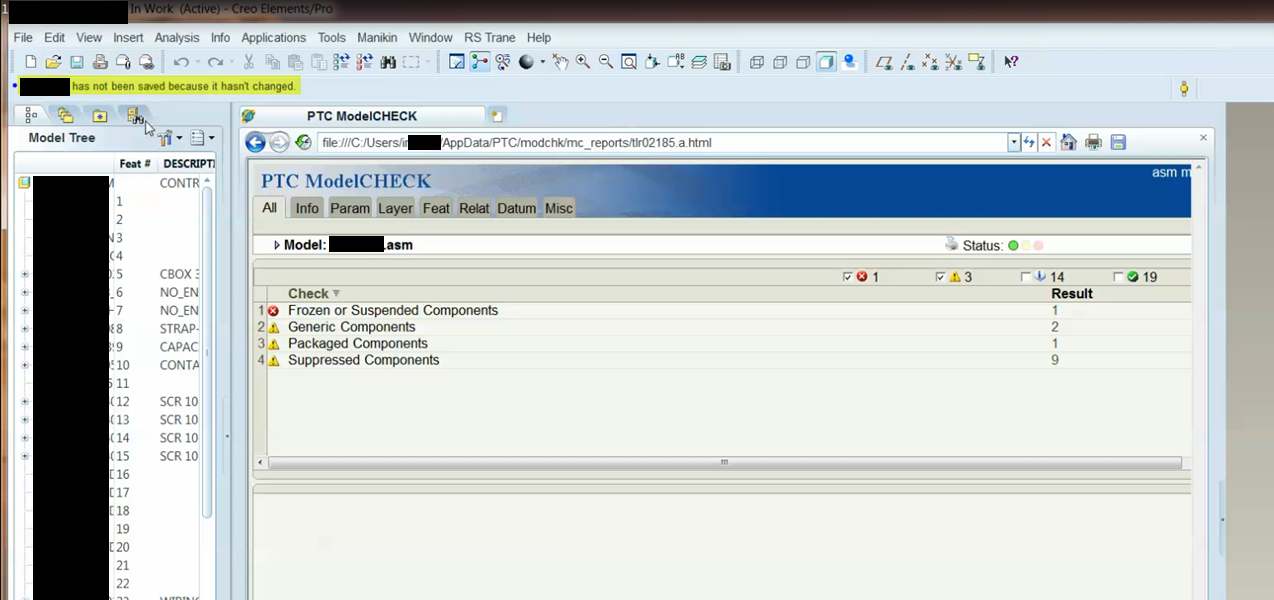
Task: Click the report horizontal scrollbar
Action: click(x=725, y=463)
